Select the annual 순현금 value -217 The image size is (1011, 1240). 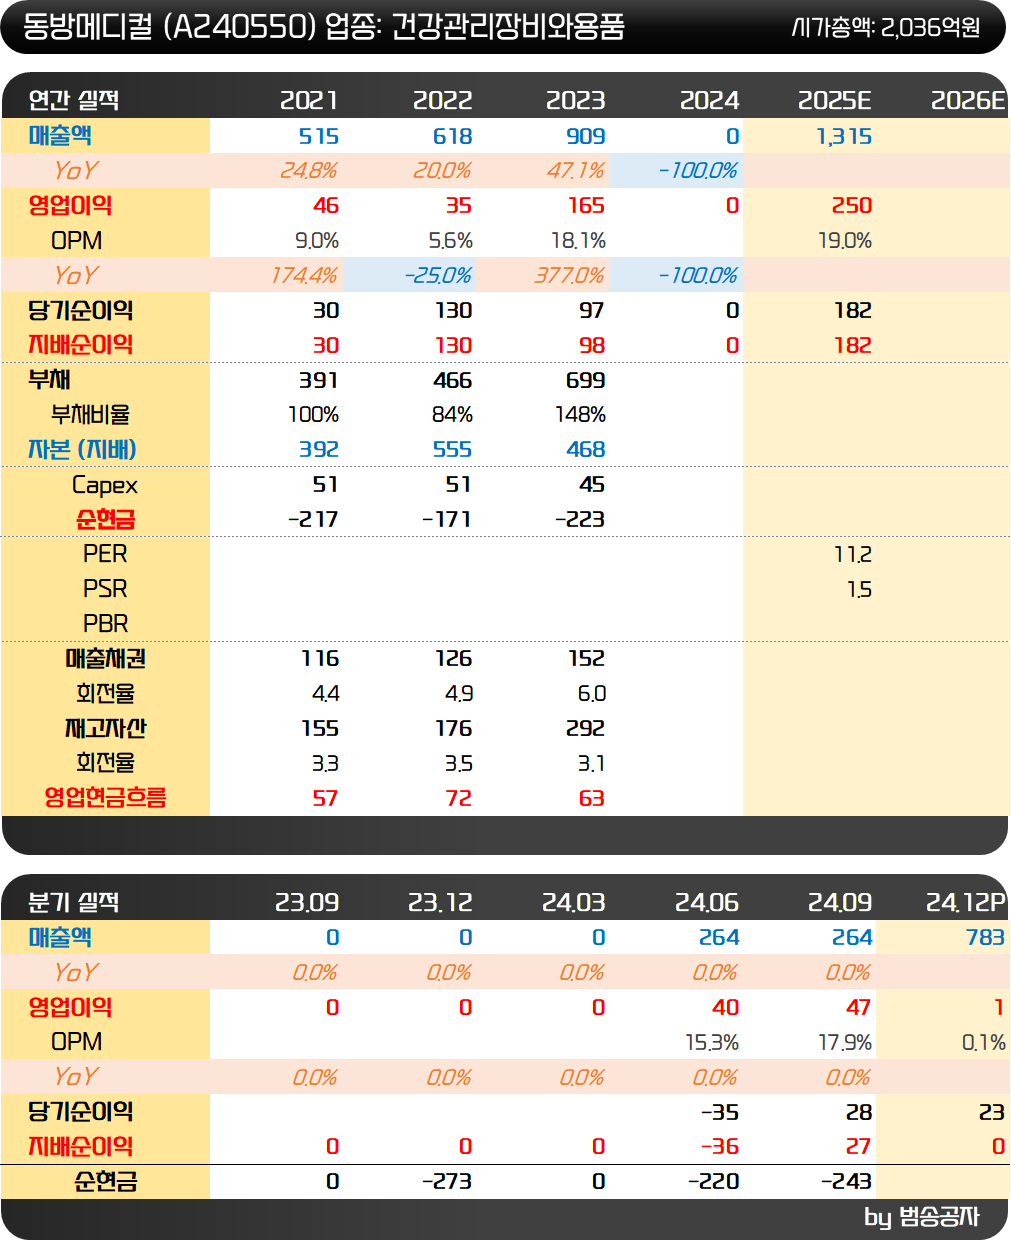(313, 520)
